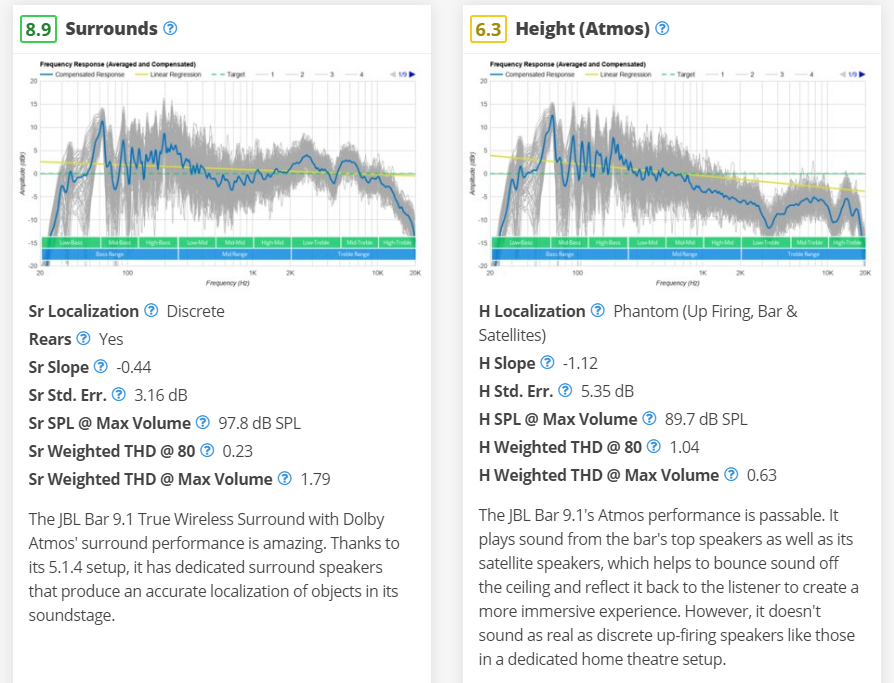The image size is (894, 683).
Task: Open H SPL @ Max Volume help icon
Action: [x=651, y=419]
